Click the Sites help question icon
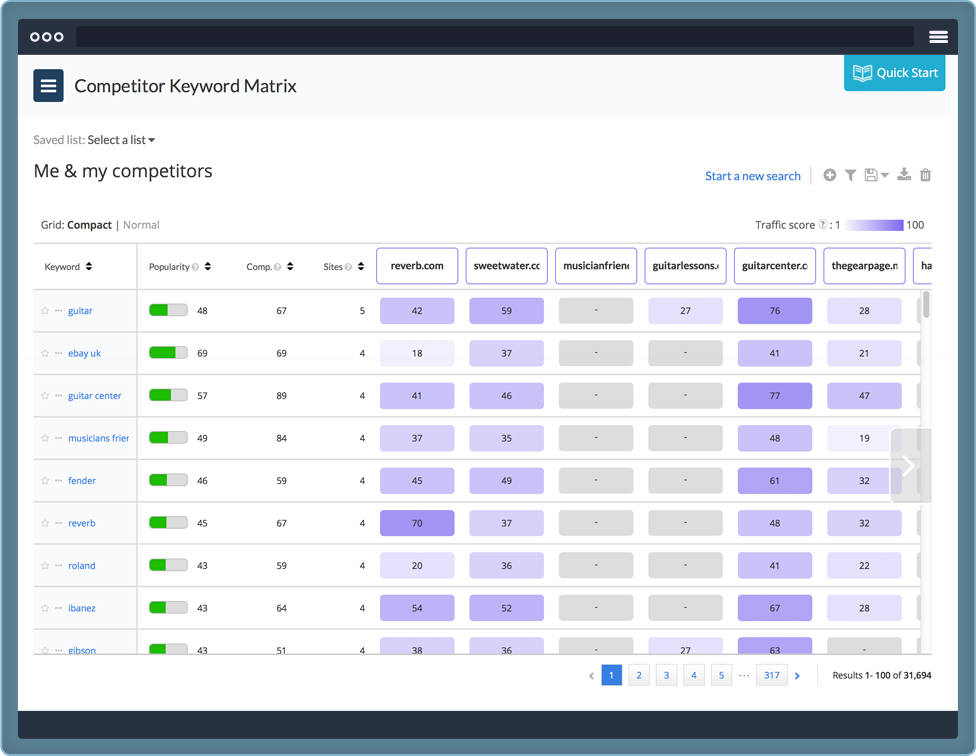The height and width of the screenshot is (756, 976). 349,267
